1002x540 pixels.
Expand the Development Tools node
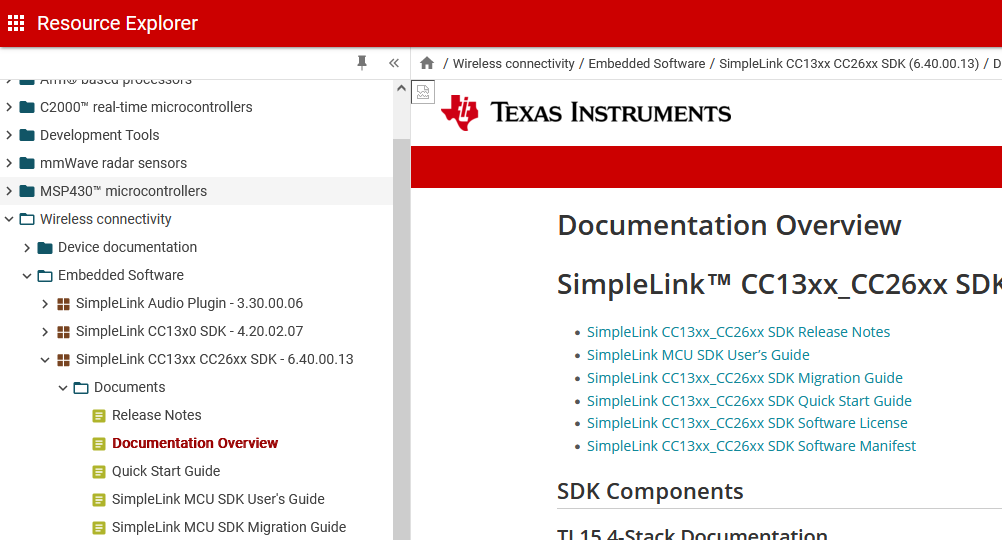[x=9, y=135]
